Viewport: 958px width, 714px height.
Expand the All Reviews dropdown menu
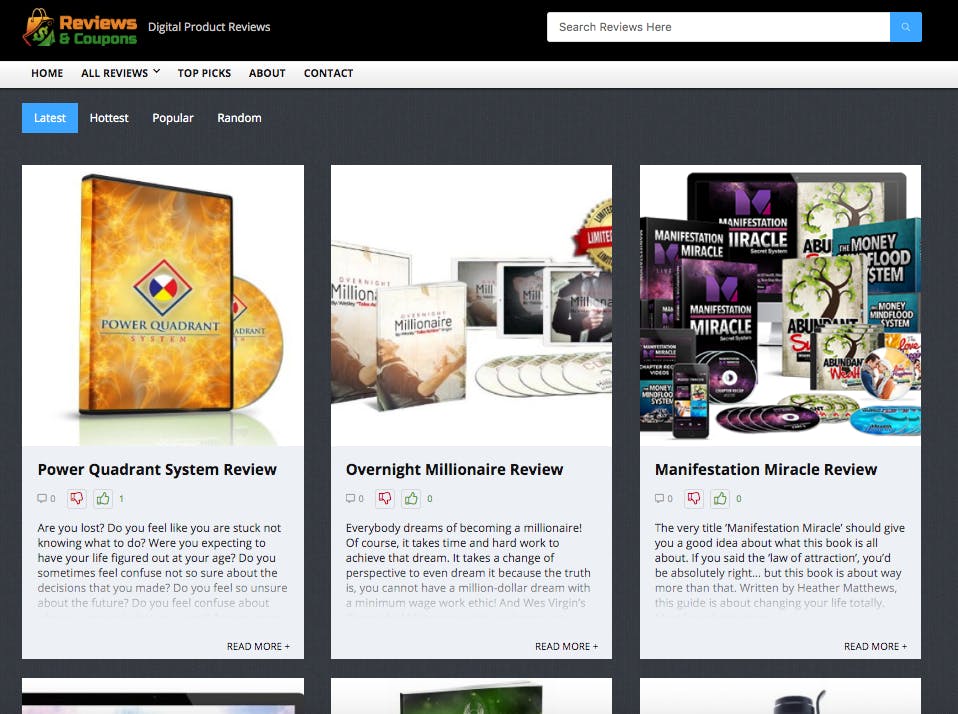[x=120, y=73]
